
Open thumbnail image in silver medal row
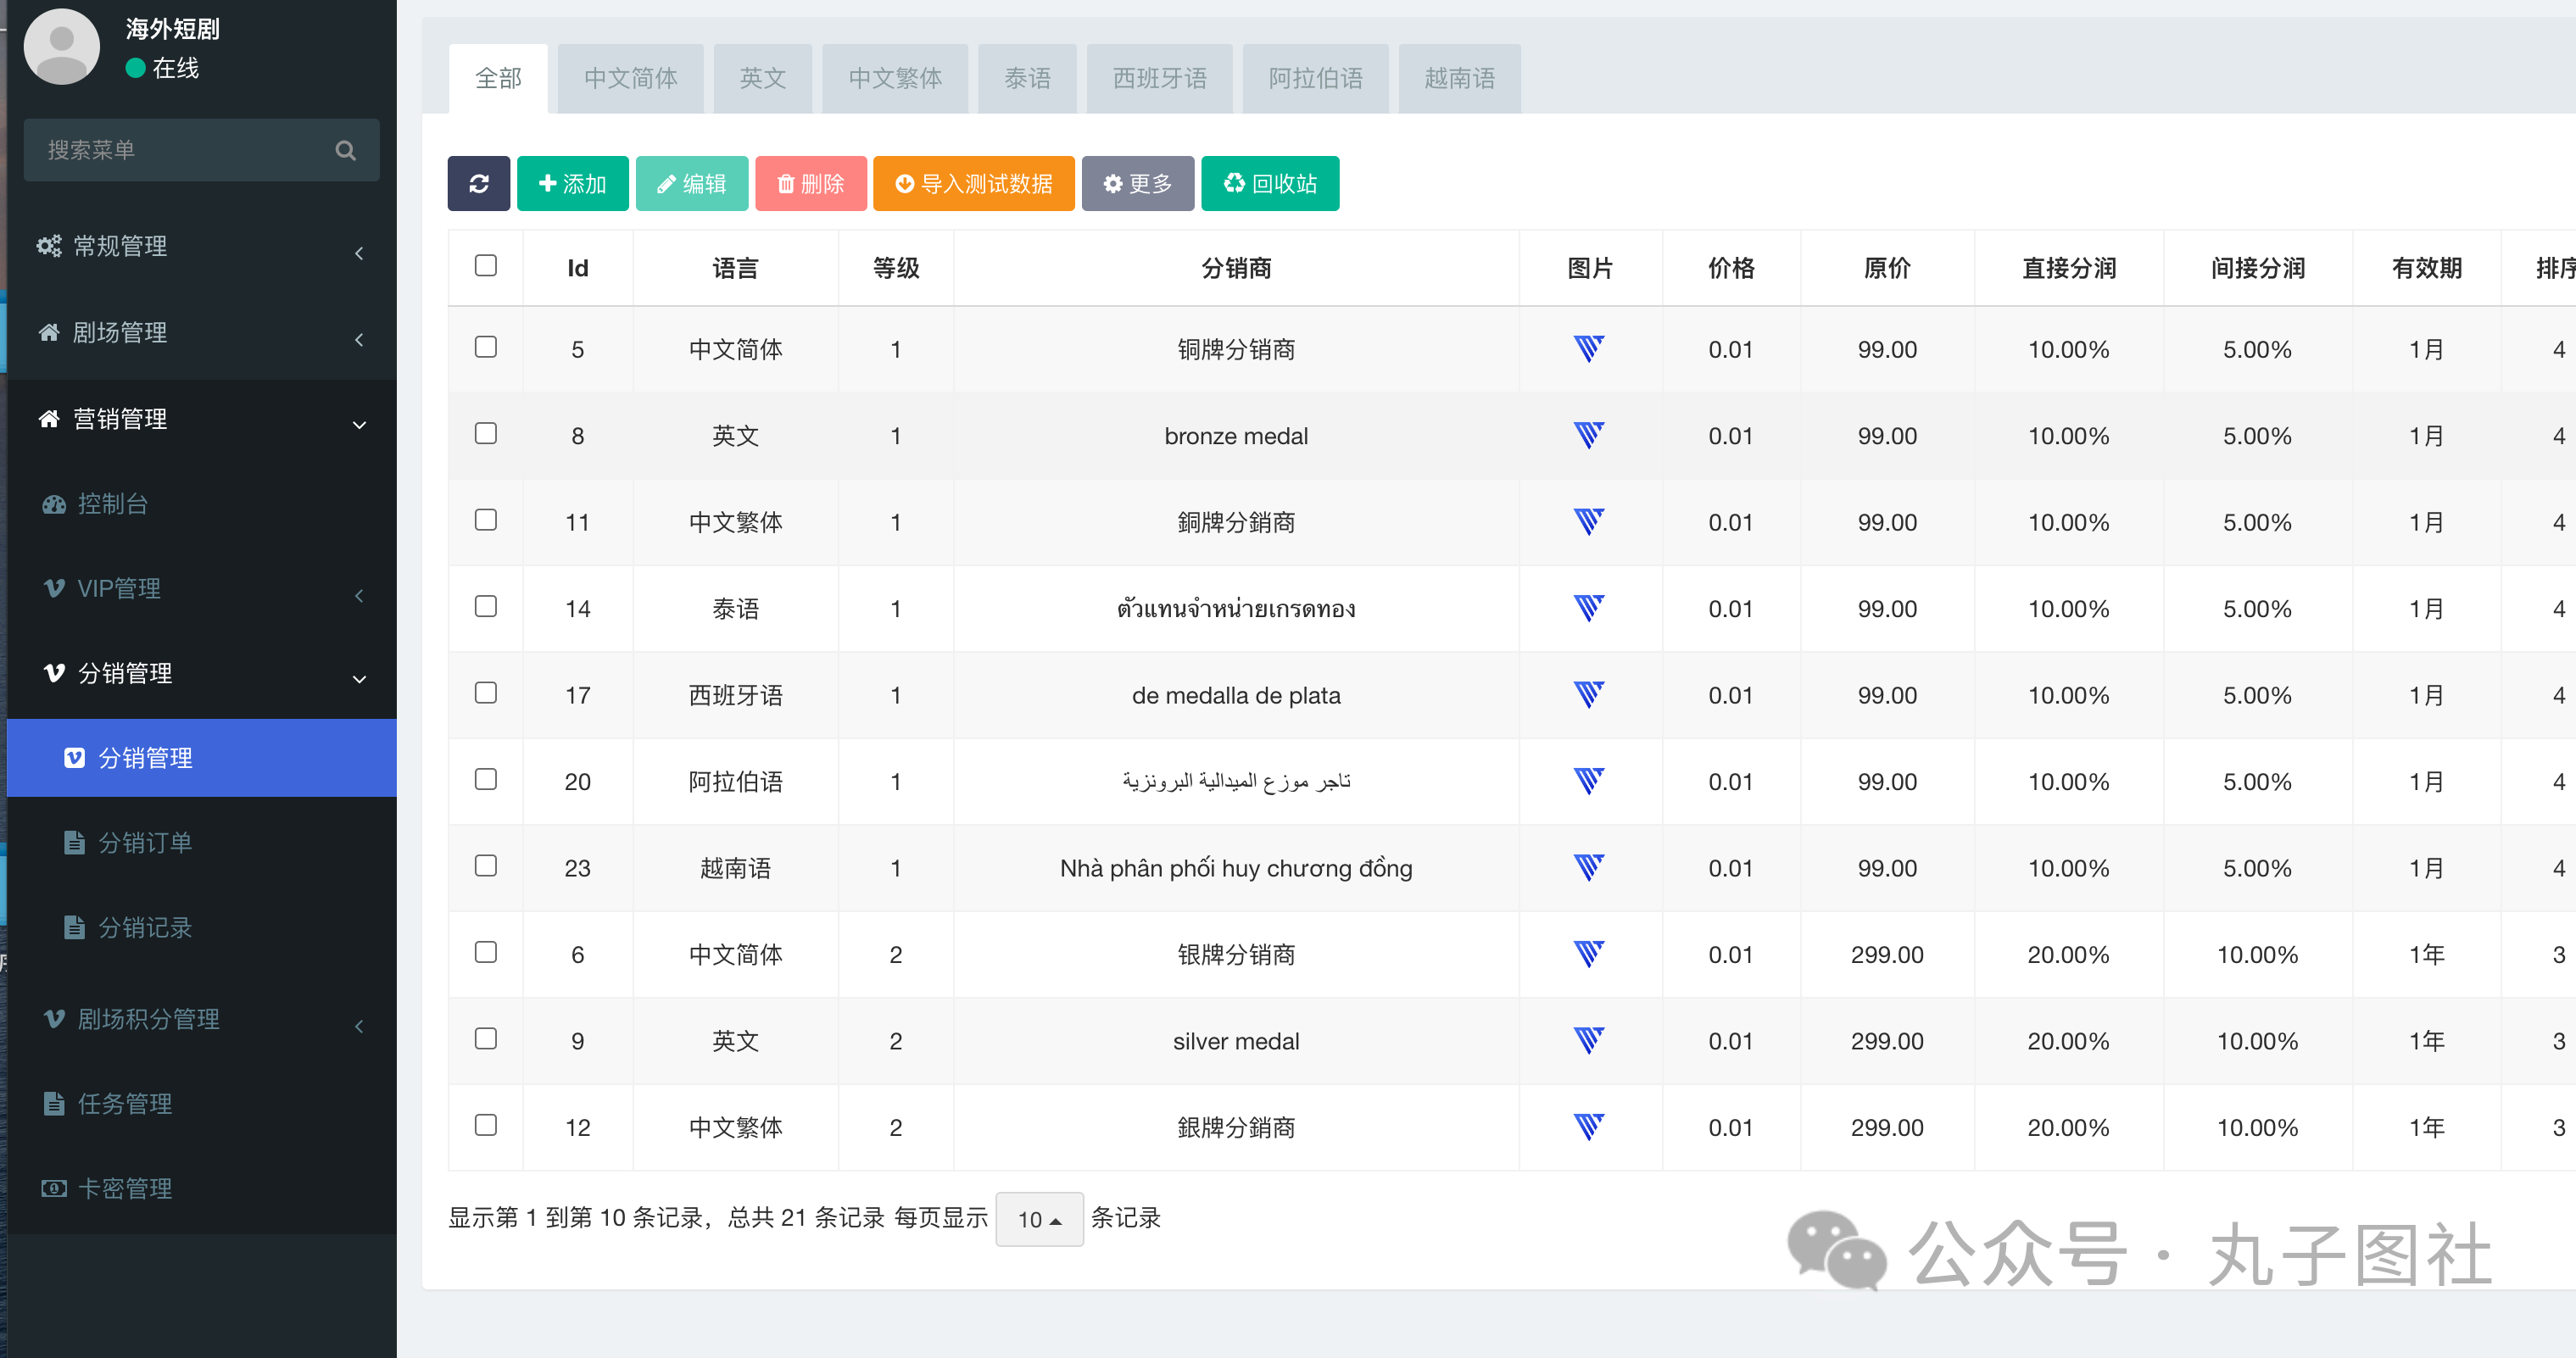1588,1041
